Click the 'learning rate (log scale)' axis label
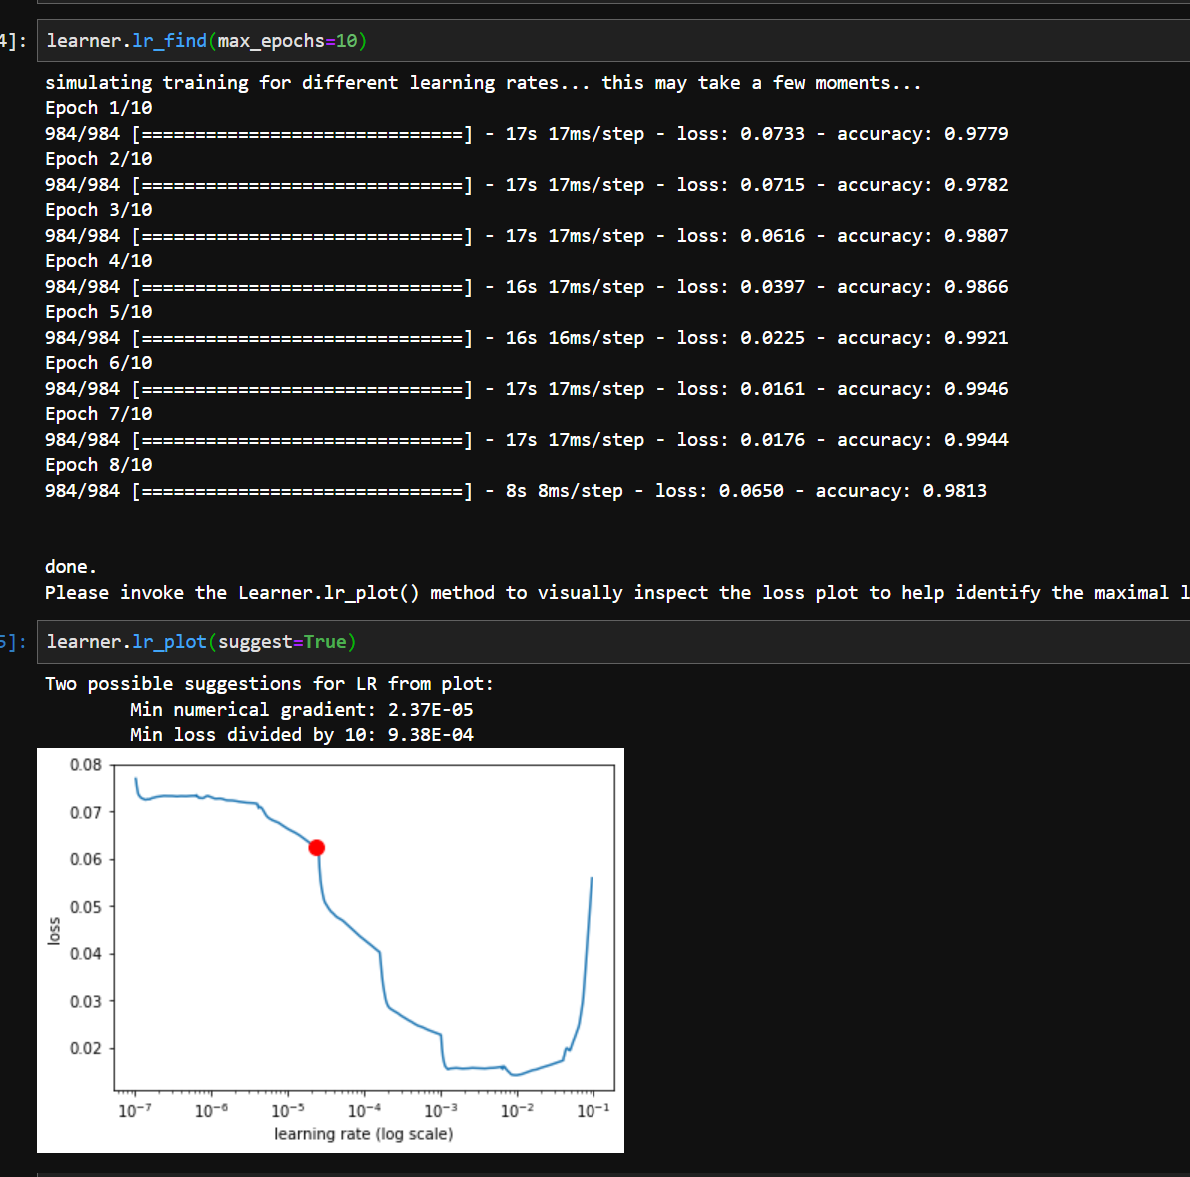 point(364,1134)
